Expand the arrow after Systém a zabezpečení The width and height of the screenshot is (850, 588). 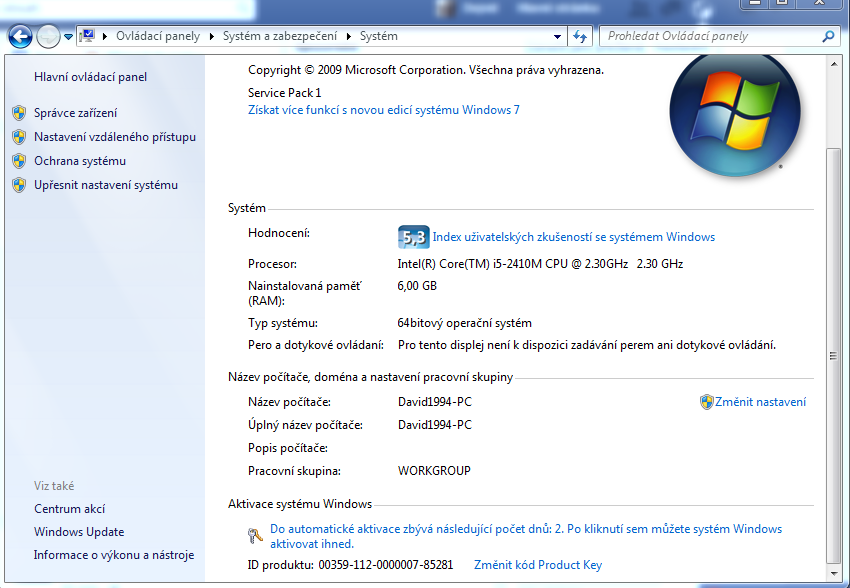tap(349, 36)
